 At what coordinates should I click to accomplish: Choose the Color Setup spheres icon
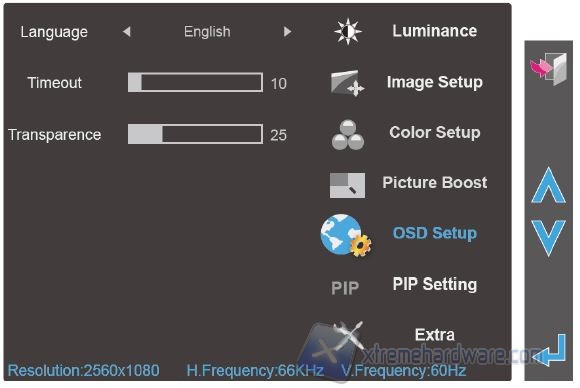pos(348,134)
